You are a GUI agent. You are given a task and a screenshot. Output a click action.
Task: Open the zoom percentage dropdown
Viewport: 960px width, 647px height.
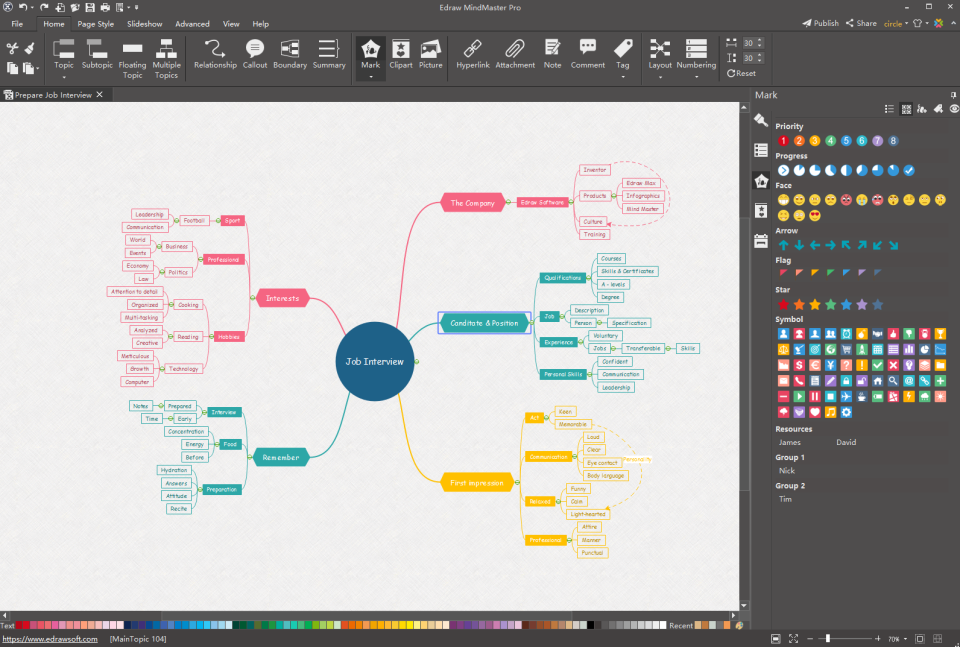click(905, 639)
